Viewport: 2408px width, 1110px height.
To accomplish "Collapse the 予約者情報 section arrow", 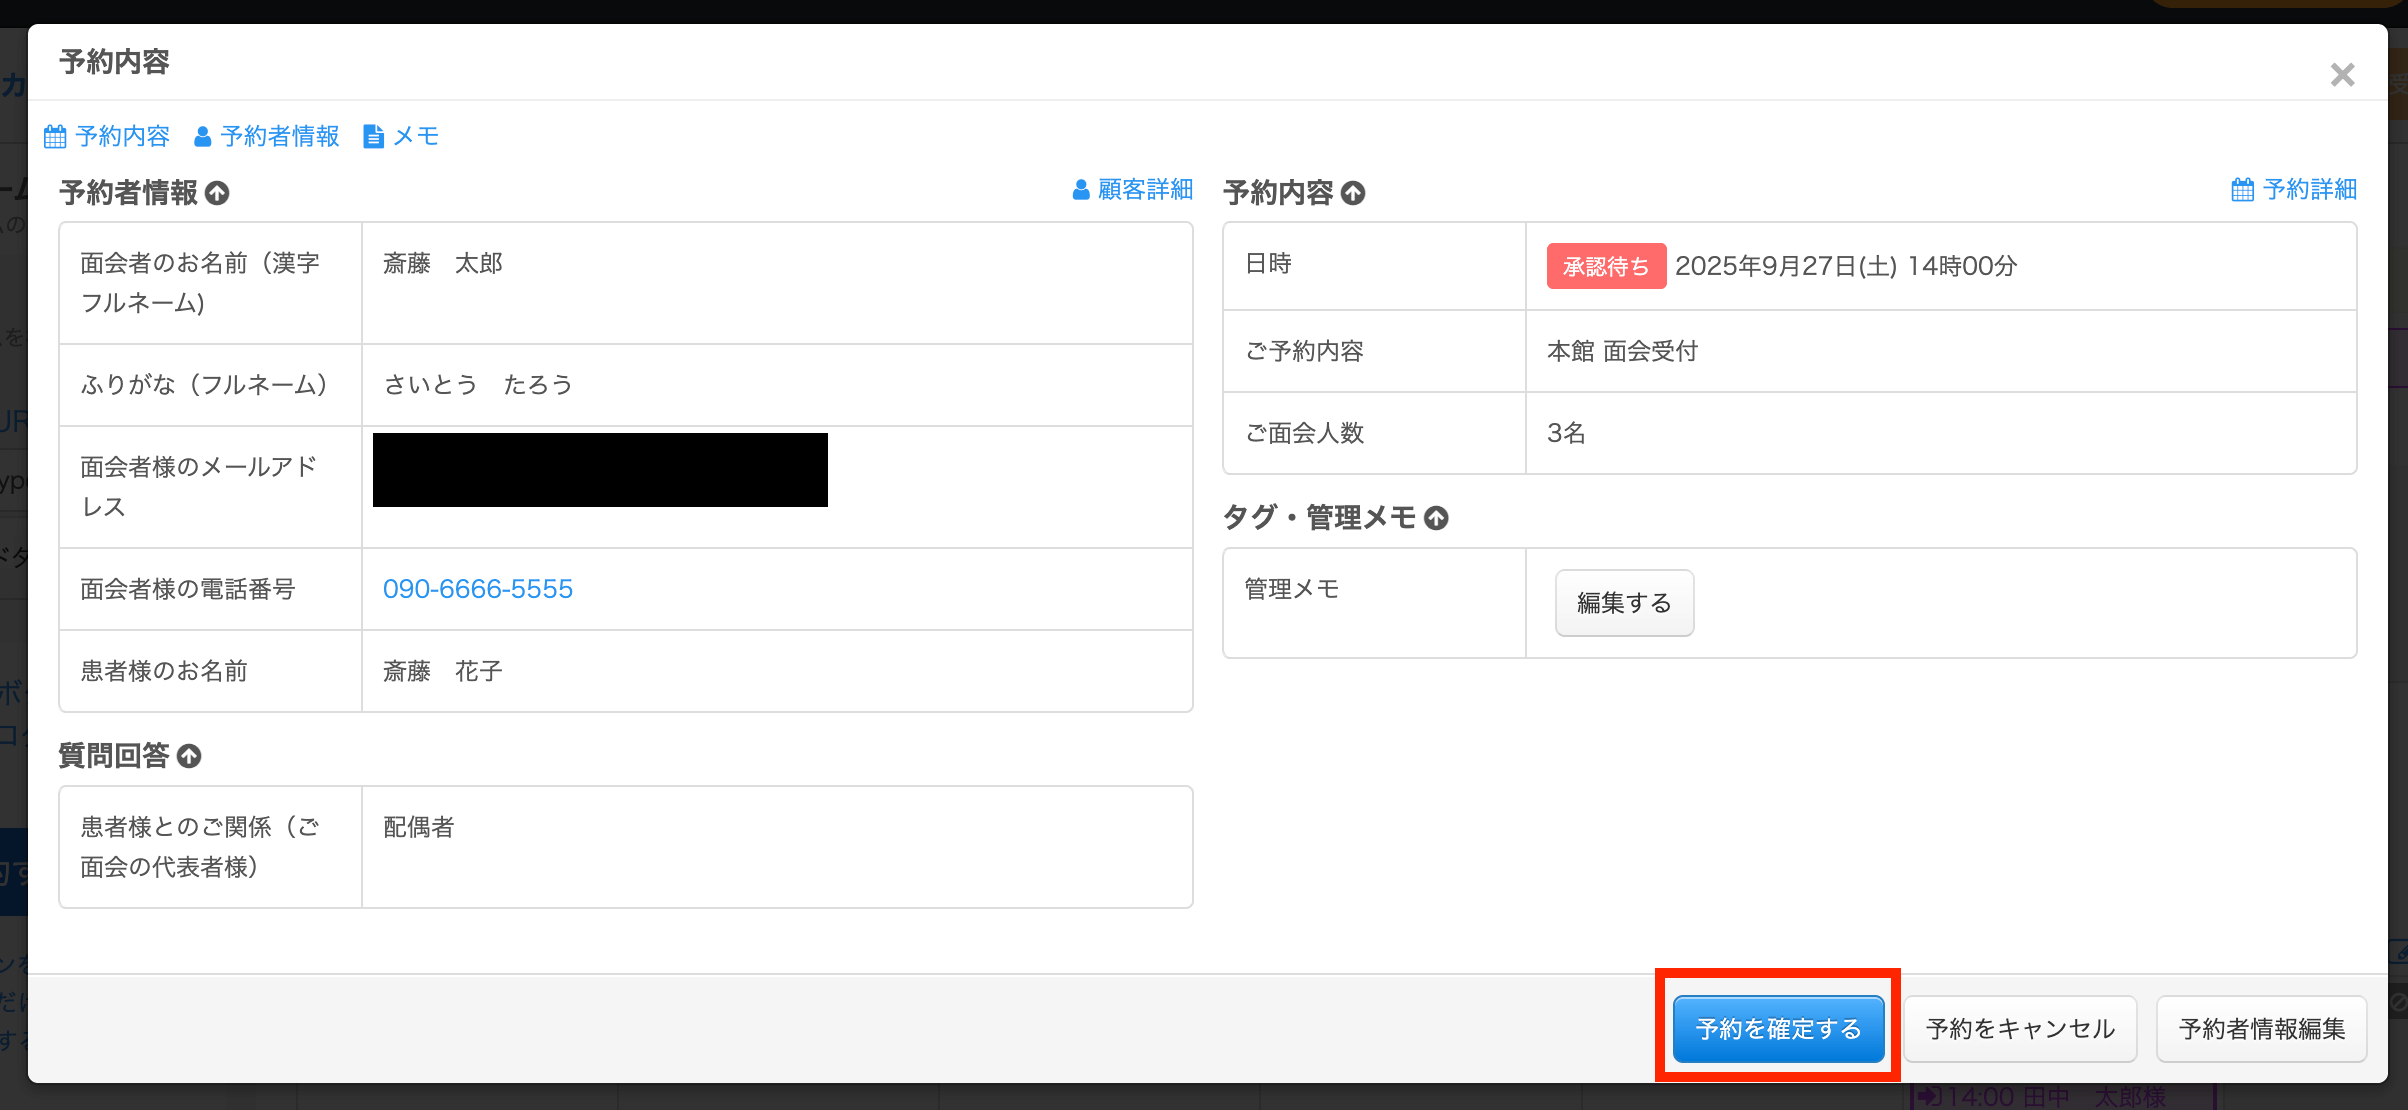I will (217, 193).
